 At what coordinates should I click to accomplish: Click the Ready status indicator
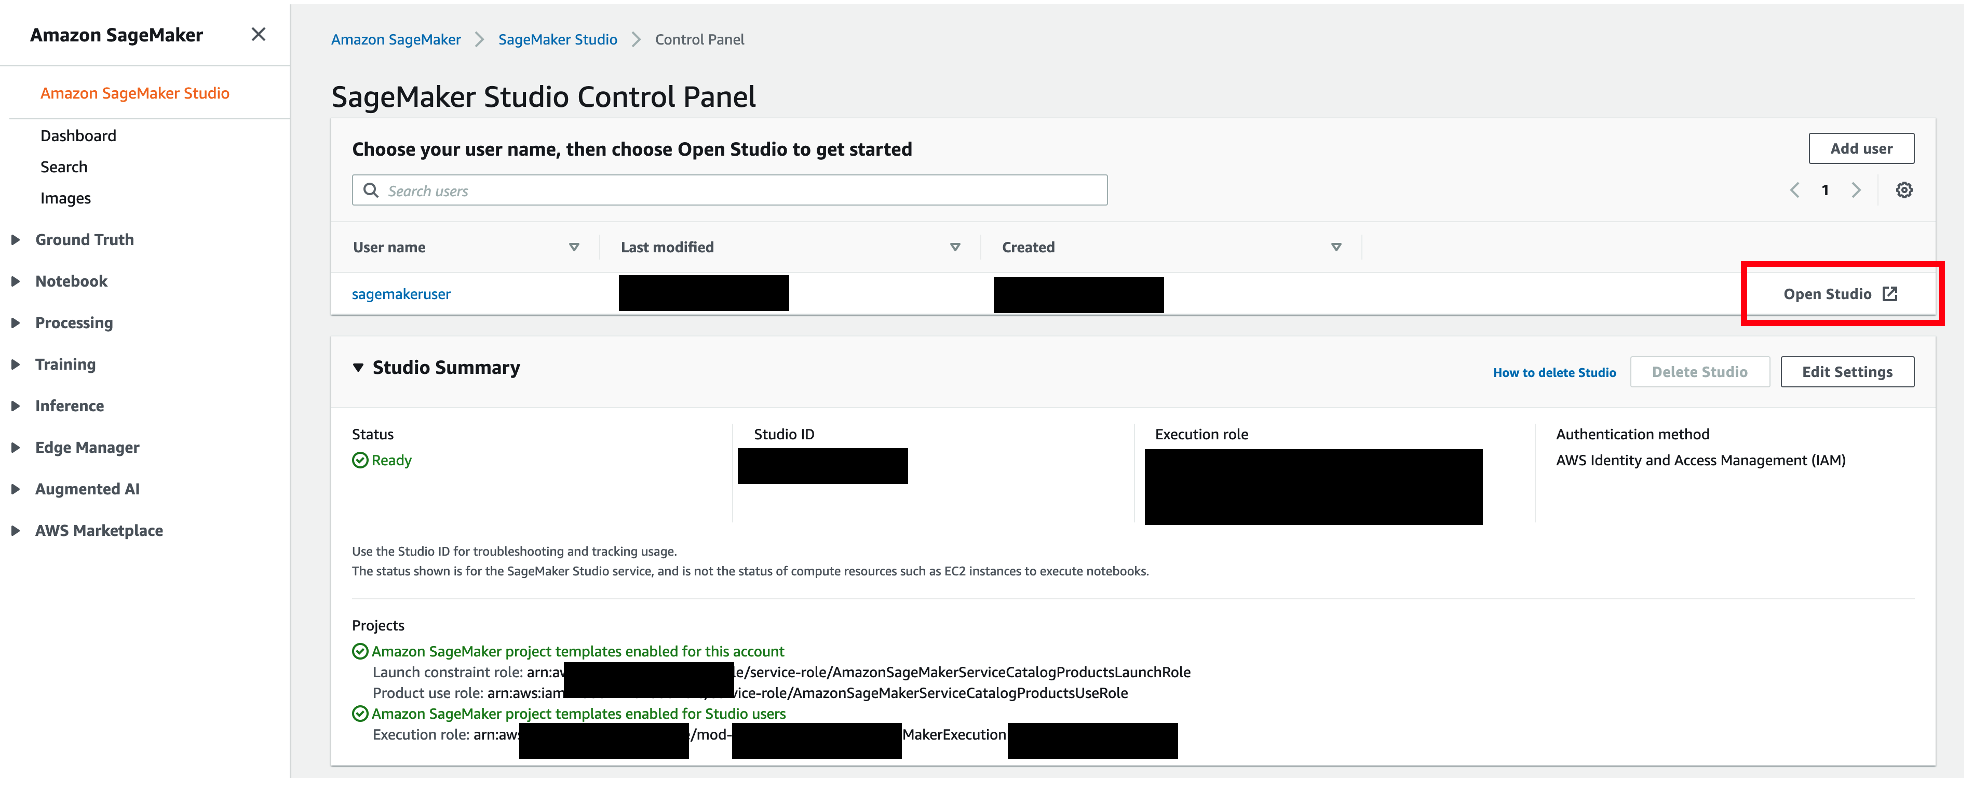382,460
